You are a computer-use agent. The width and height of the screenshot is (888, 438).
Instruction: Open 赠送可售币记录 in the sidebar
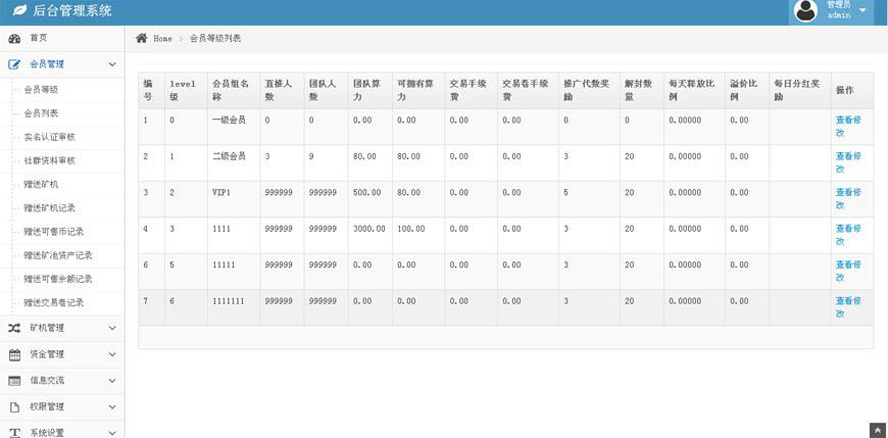(x=54, y=232)
